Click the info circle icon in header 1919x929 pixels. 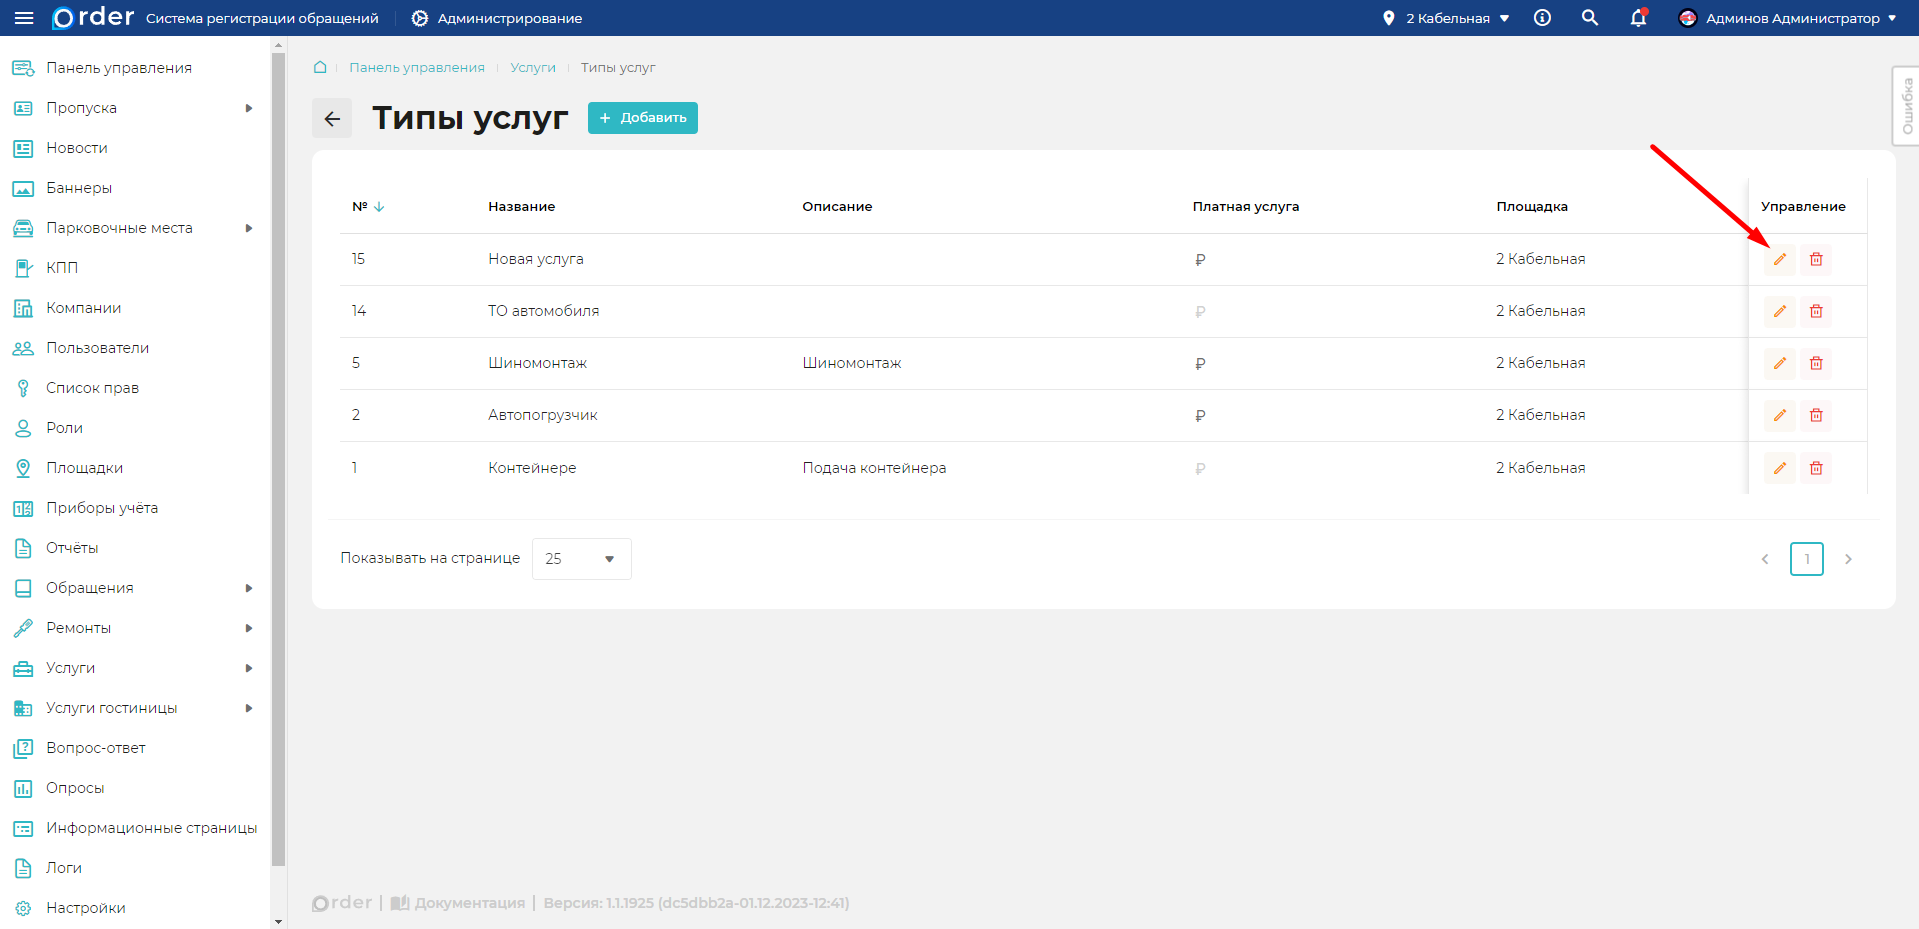1542,18
